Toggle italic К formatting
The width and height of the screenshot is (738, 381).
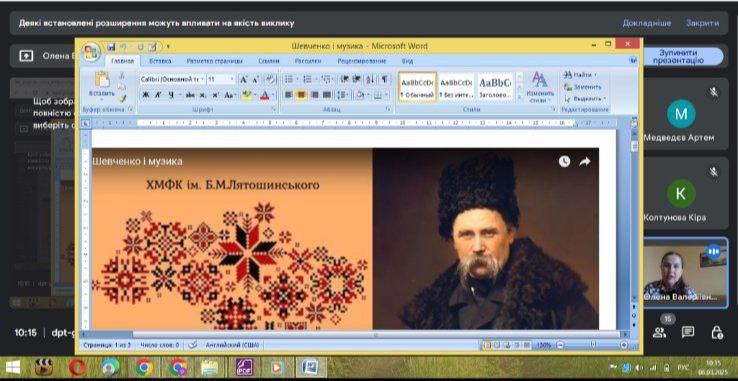158,95
